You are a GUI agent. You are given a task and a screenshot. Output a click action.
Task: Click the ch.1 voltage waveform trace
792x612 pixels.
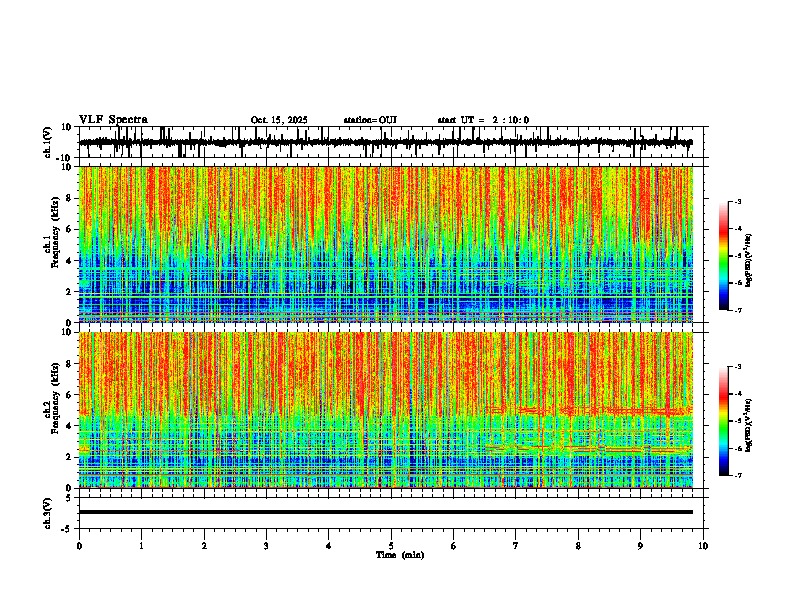[385, 142]
